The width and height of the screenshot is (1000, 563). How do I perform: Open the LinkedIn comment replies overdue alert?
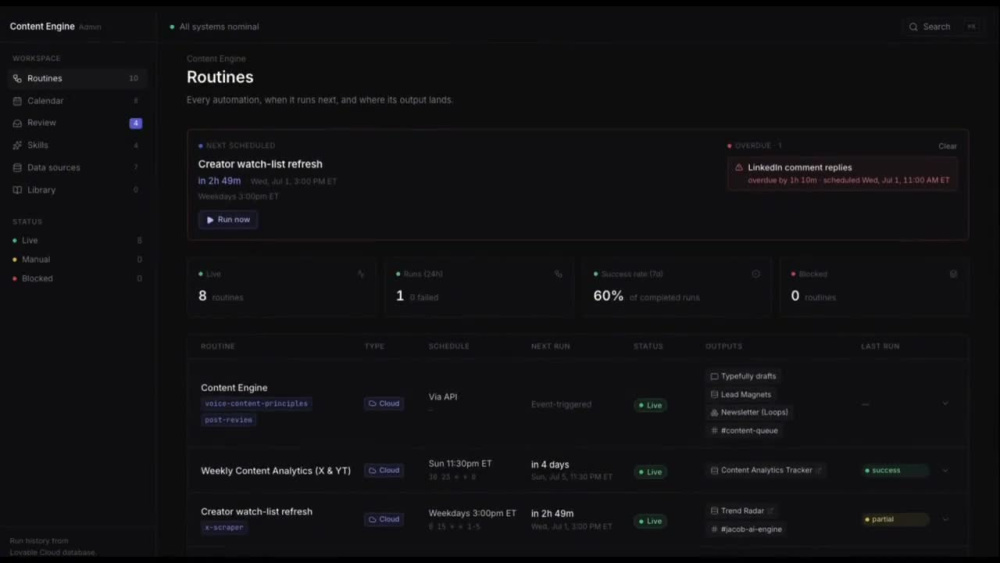(x=842, y=173)
